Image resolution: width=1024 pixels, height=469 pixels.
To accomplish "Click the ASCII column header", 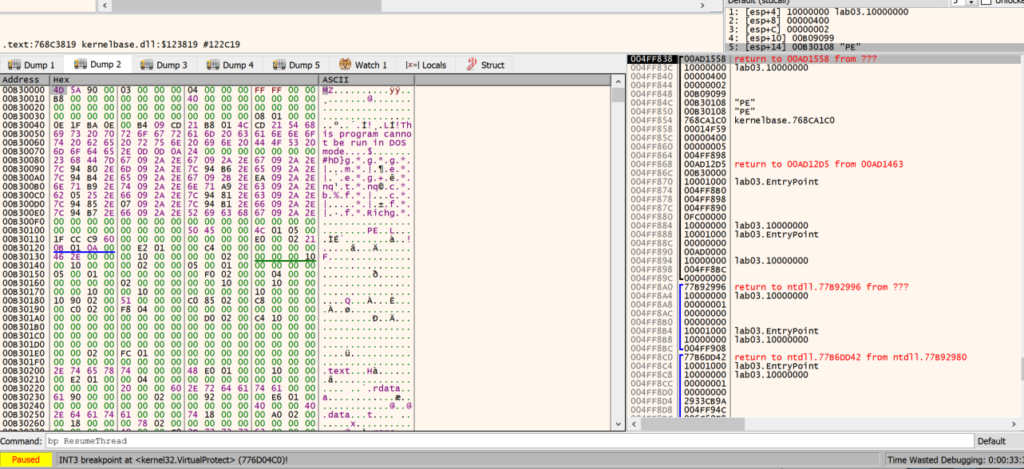I will tap(366, 80).
